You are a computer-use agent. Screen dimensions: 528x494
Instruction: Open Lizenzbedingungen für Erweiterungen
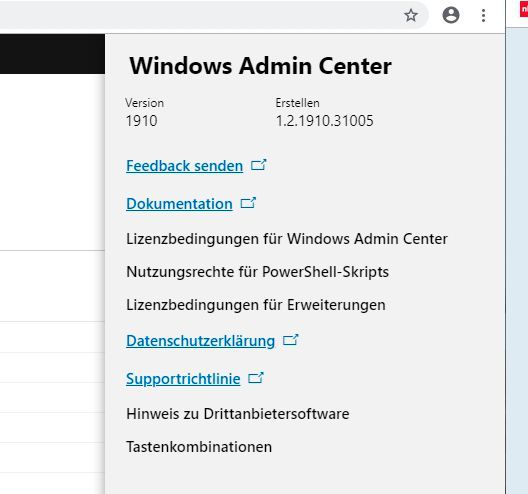pos(256,305)
